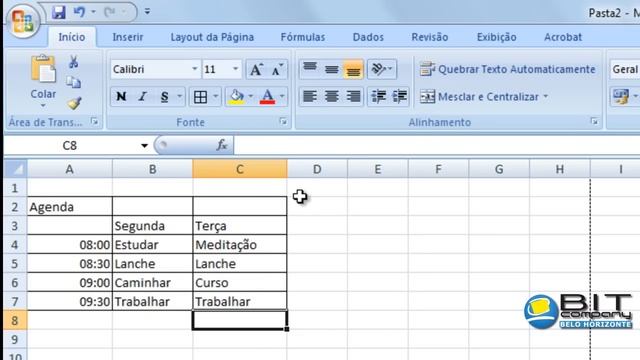
Task: Increase font size with large A
Action: 256,69
